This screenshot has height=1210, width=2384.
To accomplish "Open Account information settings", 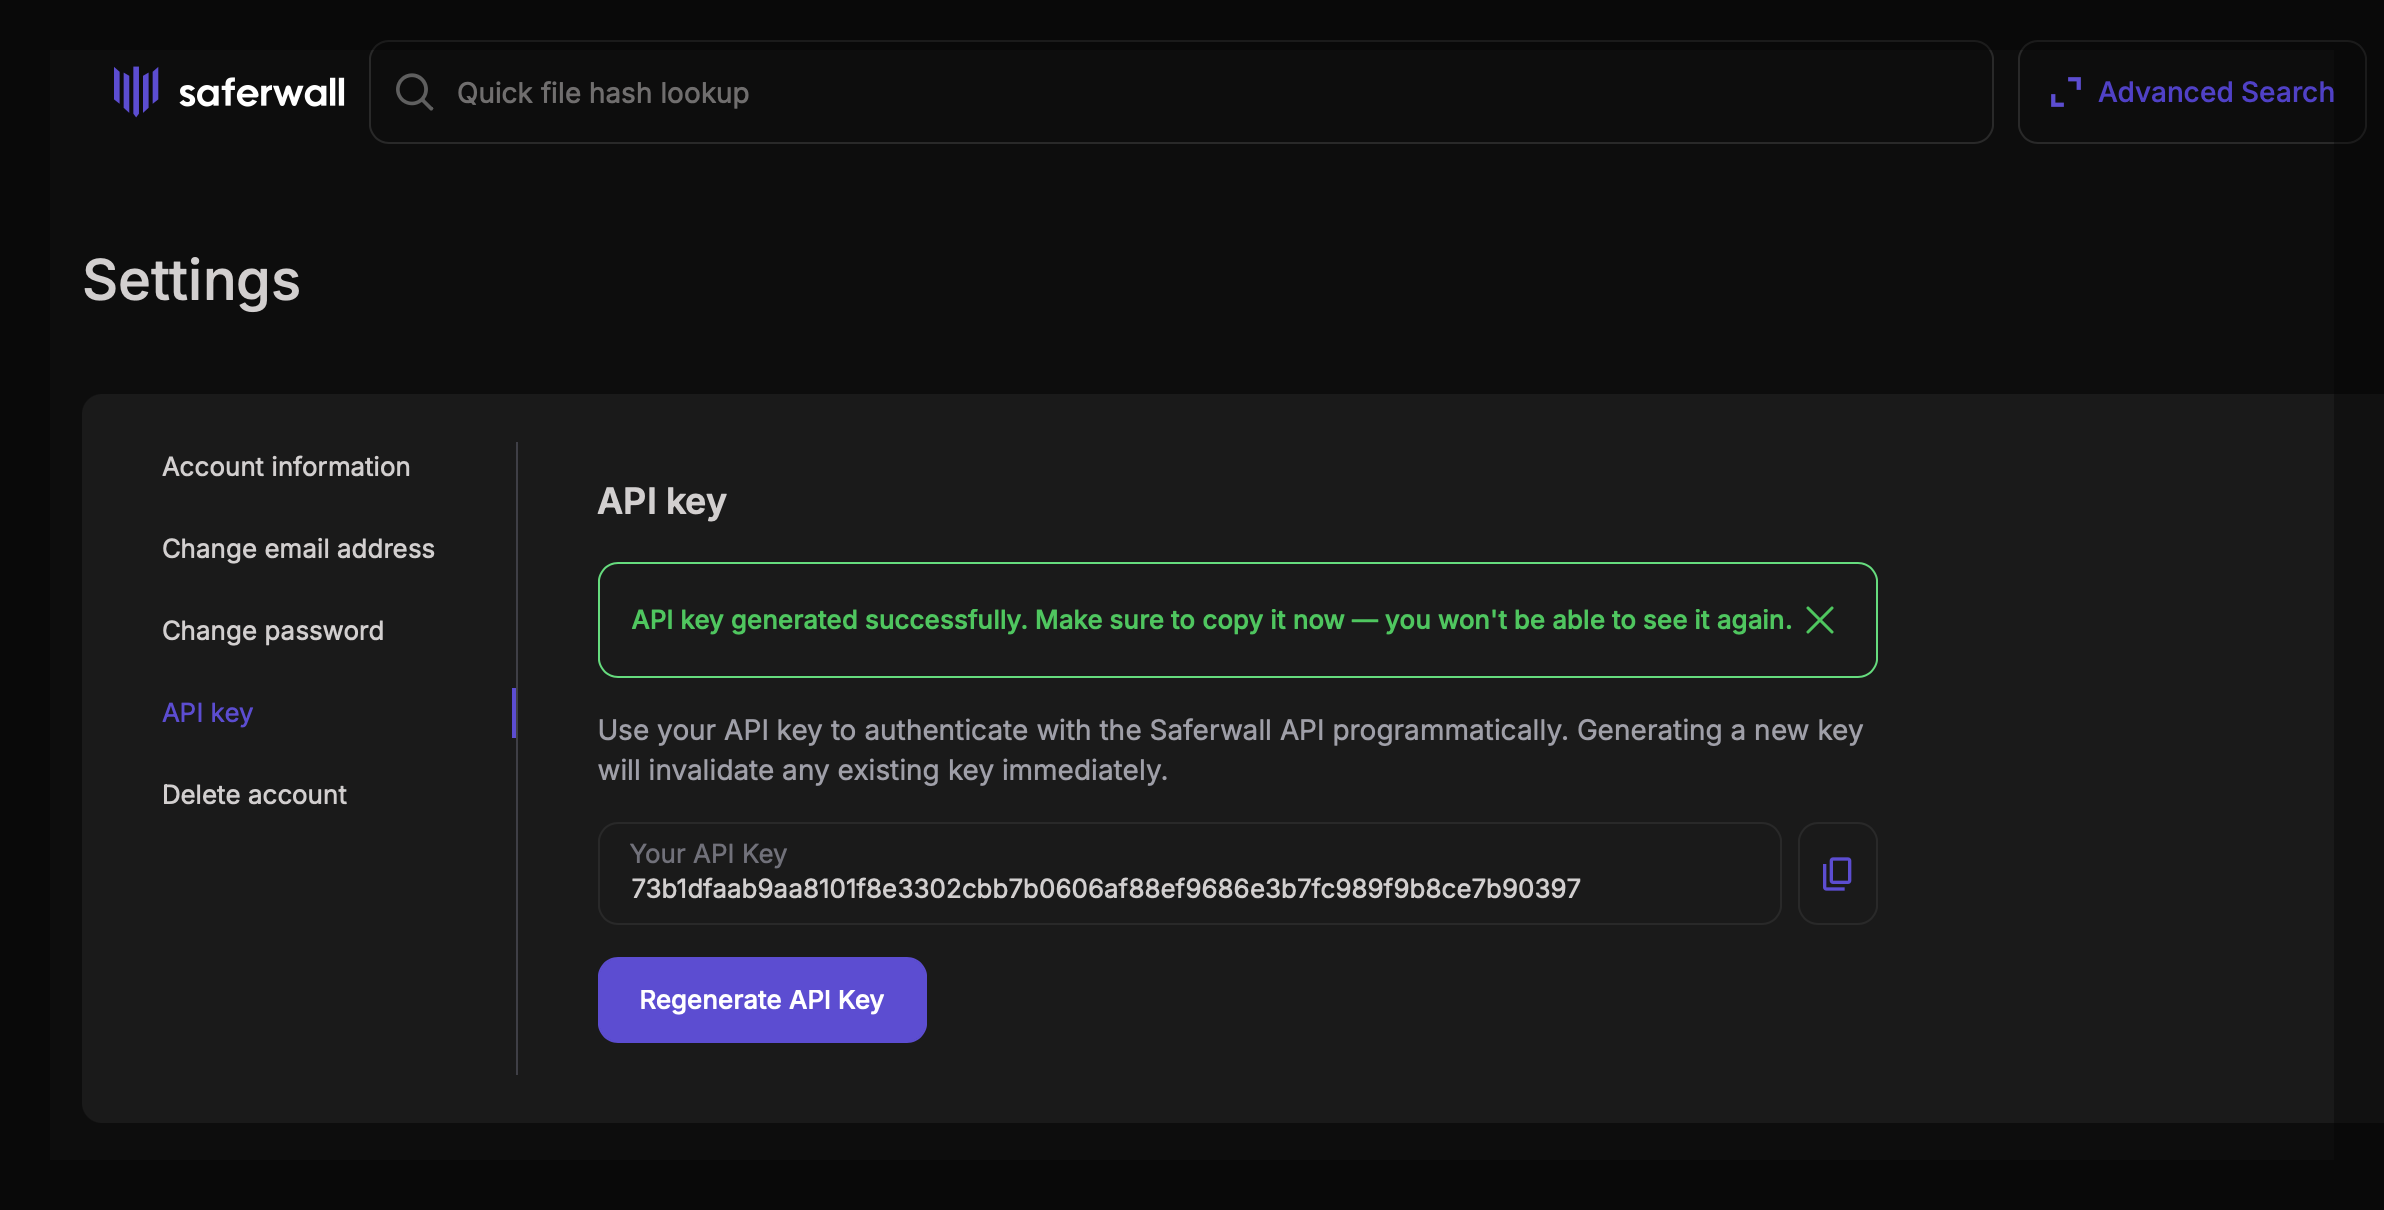I will point(286,466).
